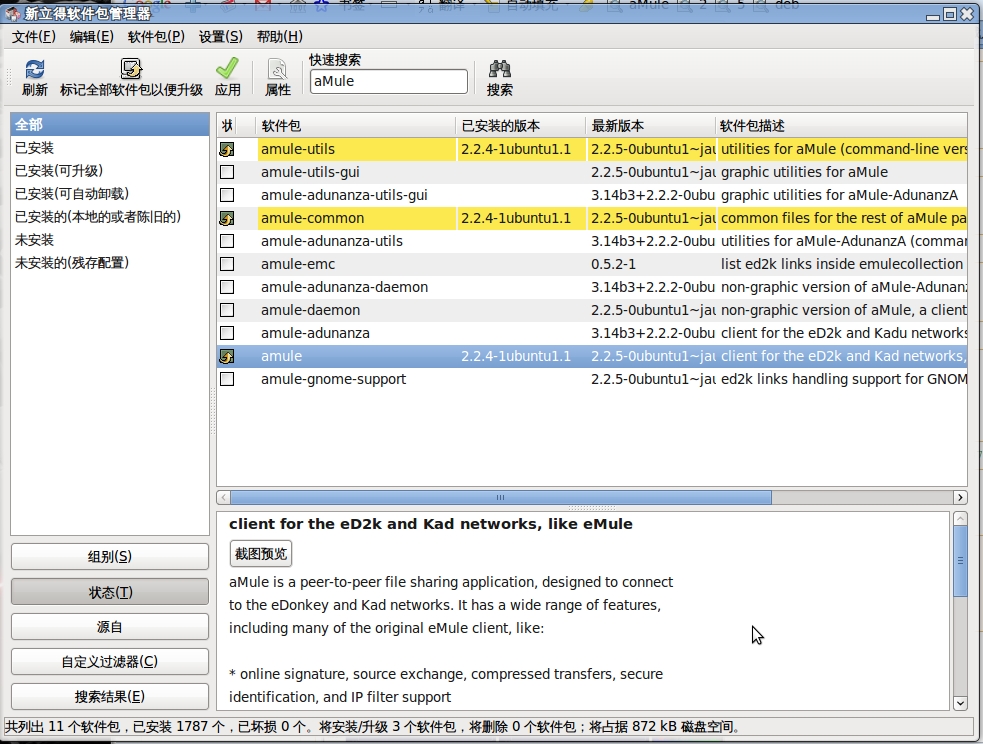983x744 pixels.
Task: Click the 截图预览 screenshot button
Action: (x=261, y=553)
